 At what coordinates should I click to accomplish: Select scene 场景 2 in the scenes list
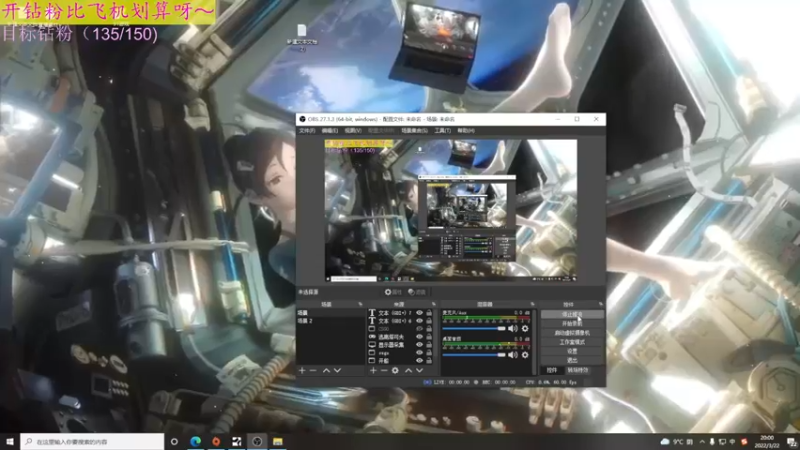click(x=331, y=321)
